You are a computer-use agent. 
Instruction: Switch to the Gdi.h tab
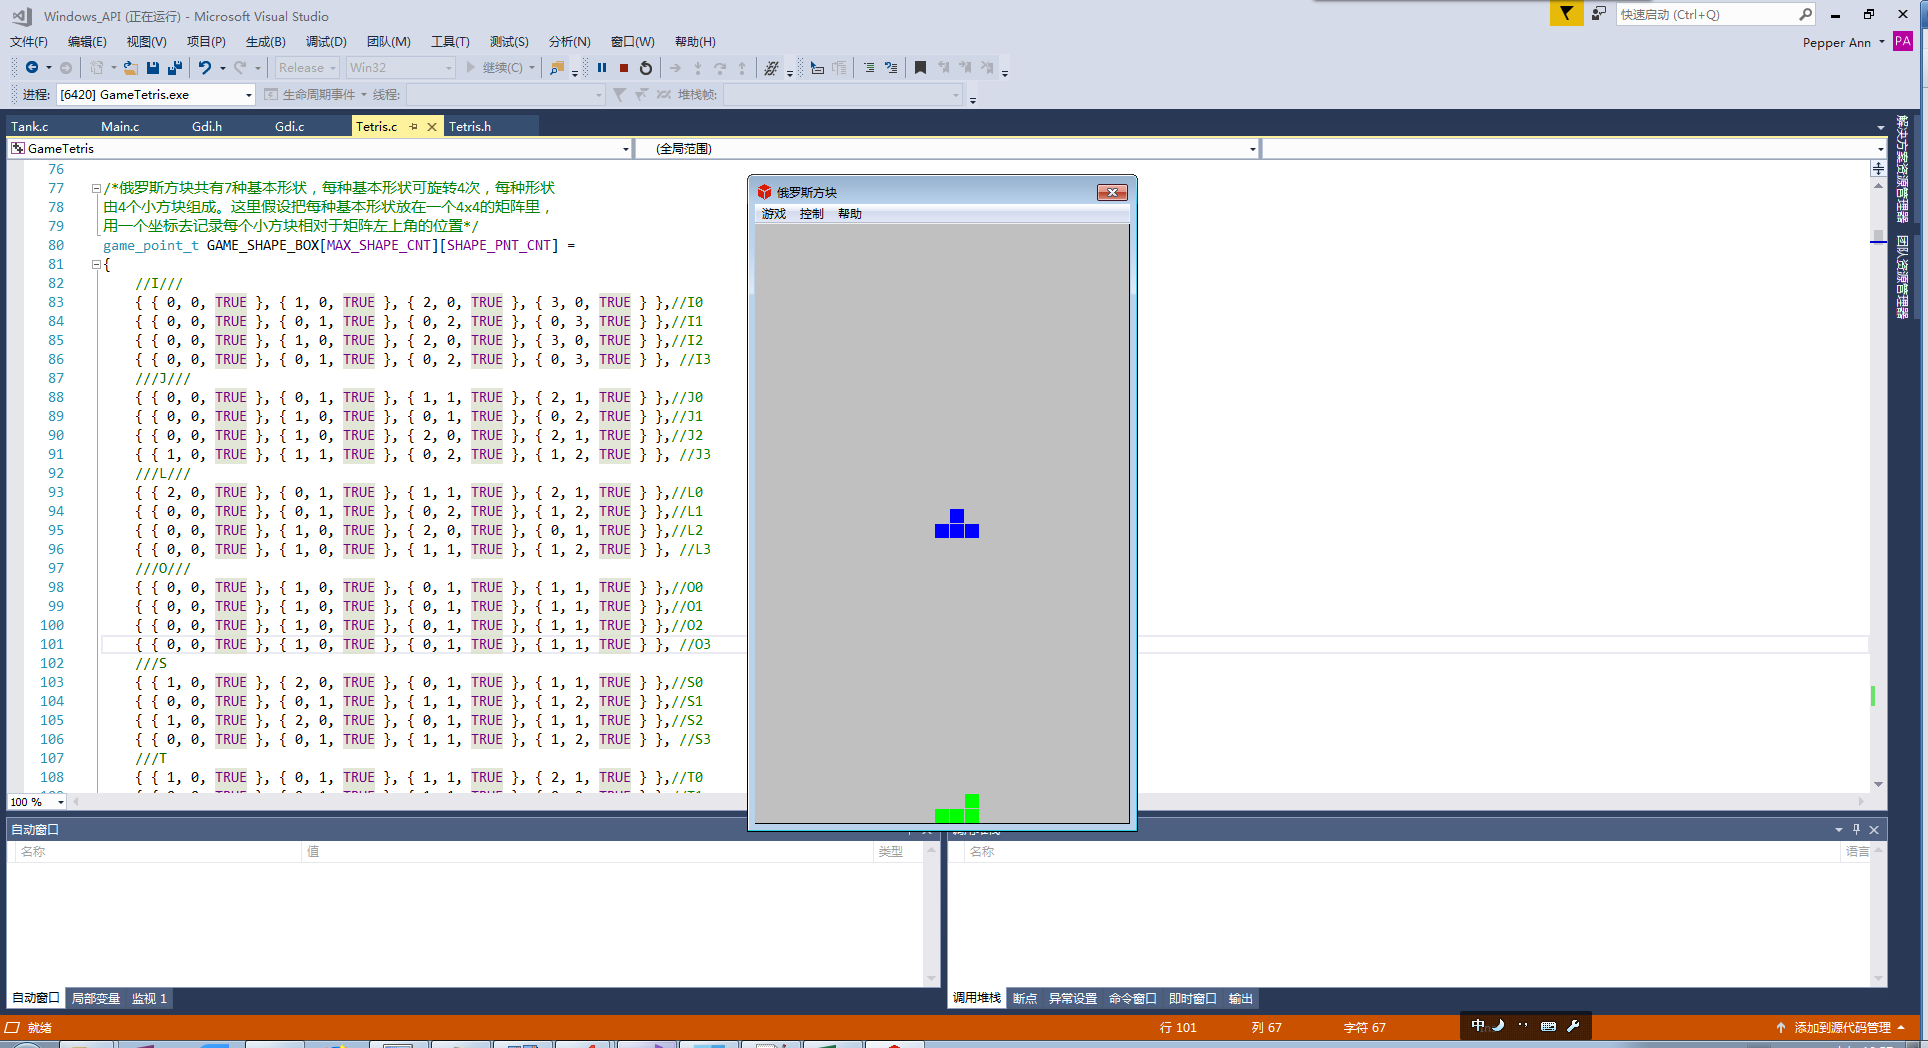(x=207, y=127)
